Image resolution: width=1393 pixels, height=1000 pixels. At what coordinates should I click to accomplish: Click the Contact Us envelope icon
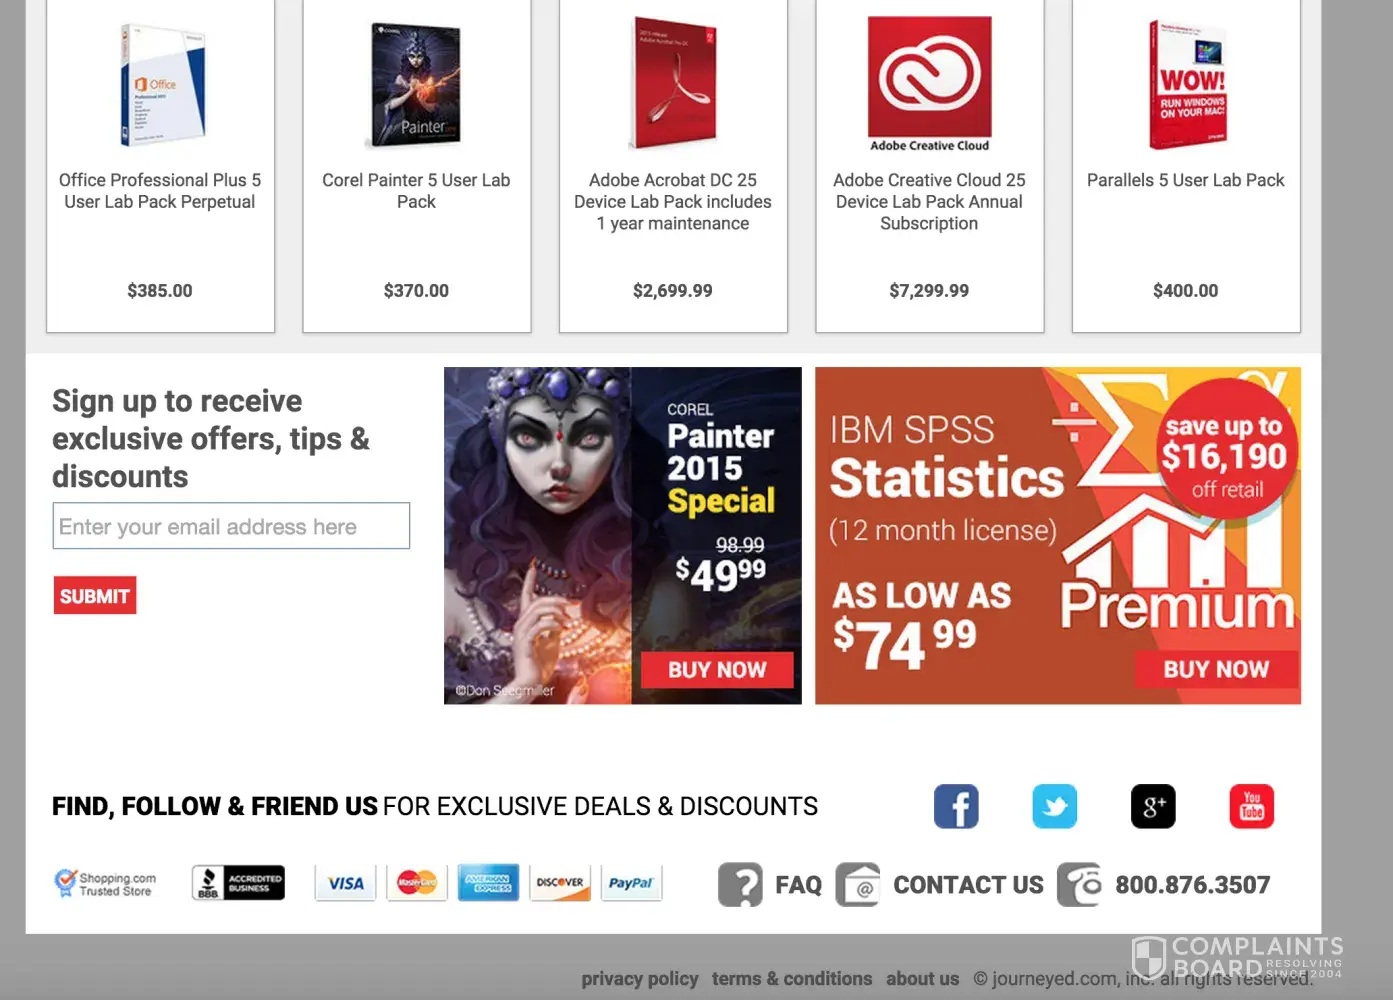click(x=858, y=885)
